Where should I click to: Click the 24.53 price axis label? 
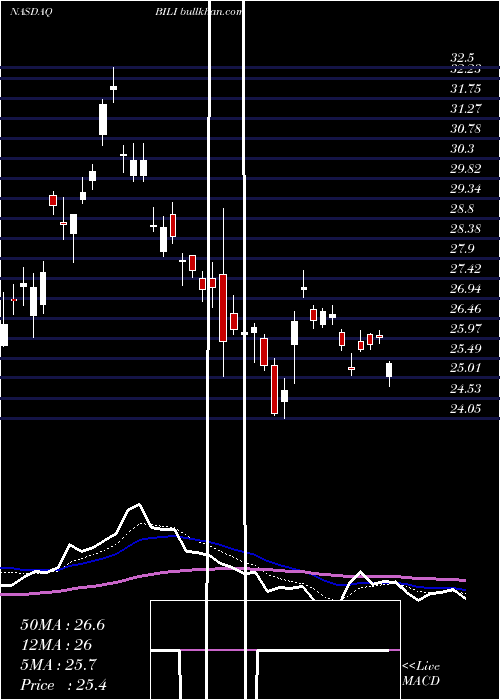click(x=466, y=389)
